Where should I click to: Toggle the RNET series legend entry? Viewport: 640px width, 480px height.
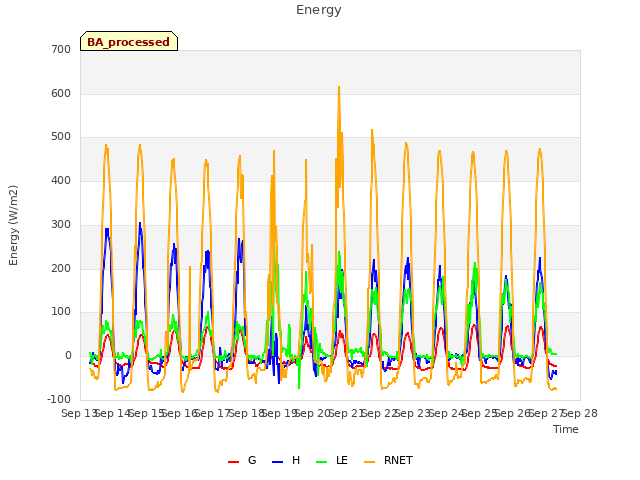[x=388, y=461]
